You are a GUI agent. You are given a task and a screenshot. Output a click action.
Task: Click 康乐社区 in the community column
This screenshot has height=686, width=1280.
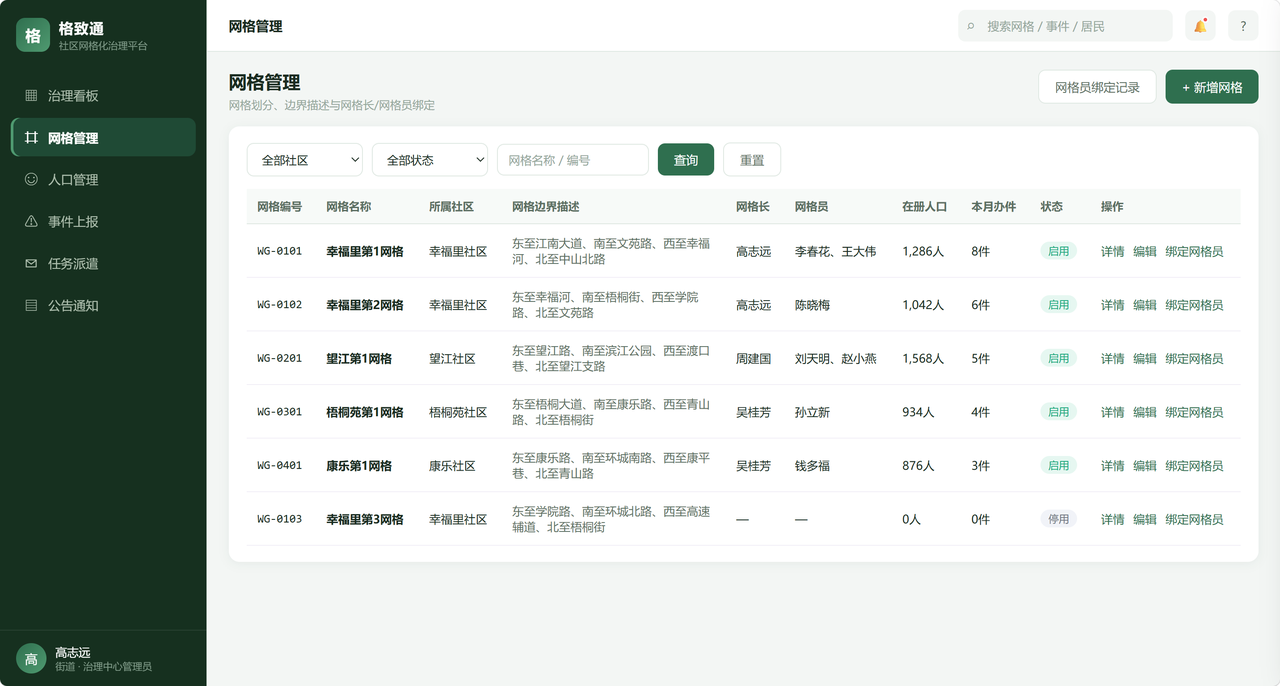click(452, 466)
